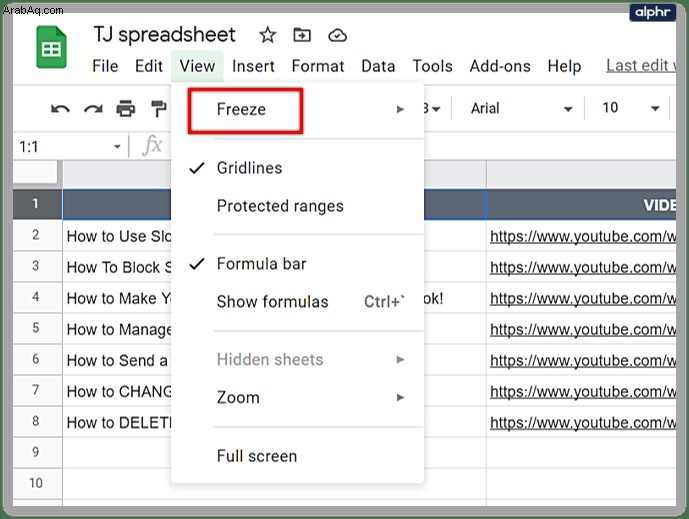Open the Edit menu
The width and height of the screenshot is (689, 519).
149,66
